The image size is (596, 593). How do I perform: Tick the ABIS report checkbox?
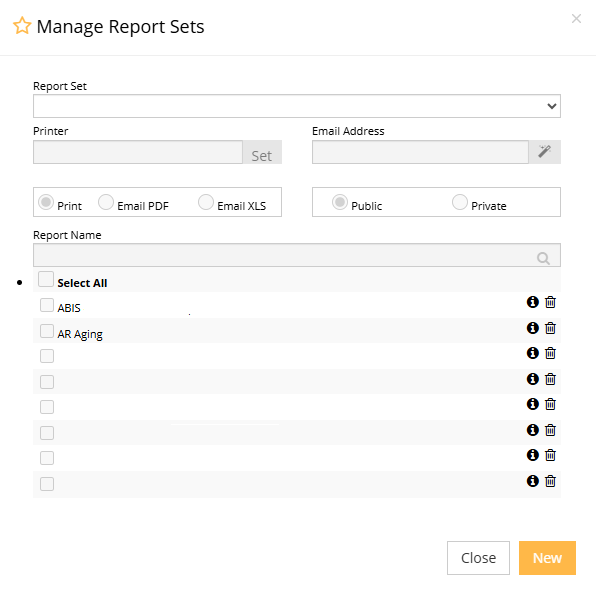coord(47,305)
